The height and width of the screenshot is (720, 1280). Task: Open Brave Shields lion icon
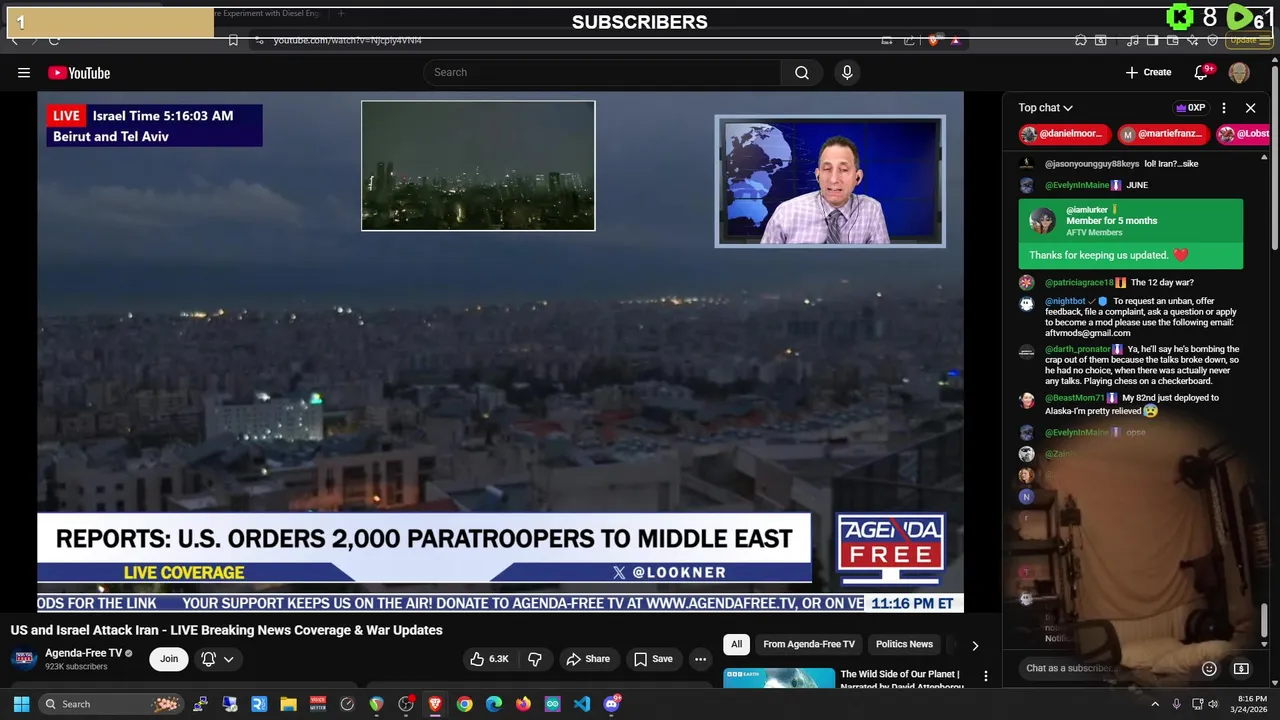coord(933,40)
